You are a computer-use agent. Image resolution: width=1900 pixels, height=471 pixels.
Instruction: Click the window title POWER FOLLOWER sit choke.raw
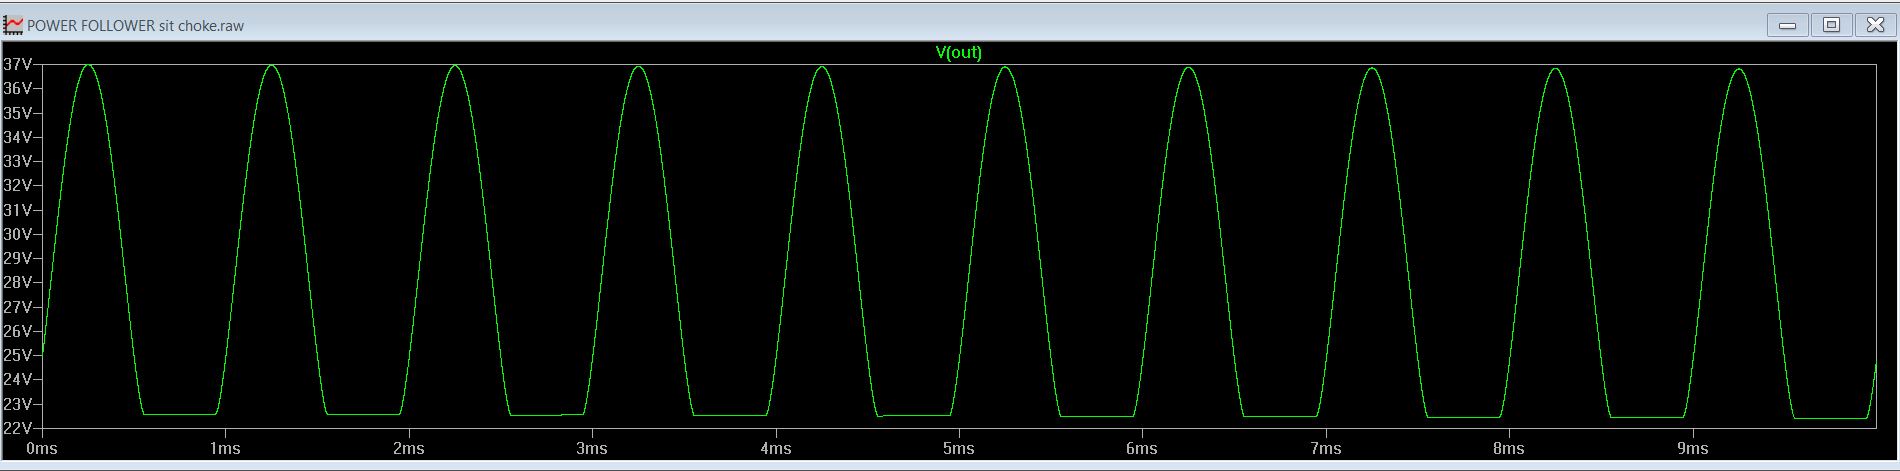pos(135,25)
